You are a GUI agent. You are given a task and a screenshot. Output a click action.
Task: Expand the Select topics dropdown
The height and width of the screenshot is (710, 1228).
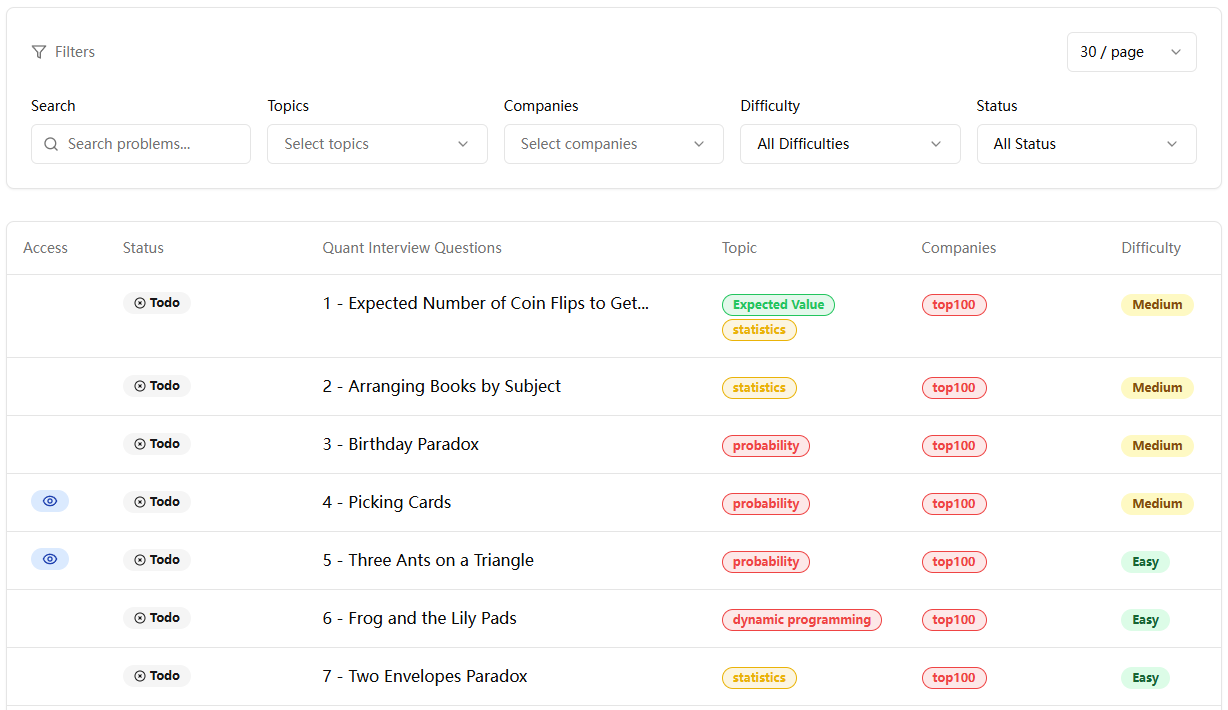click(x=377, y=144)
